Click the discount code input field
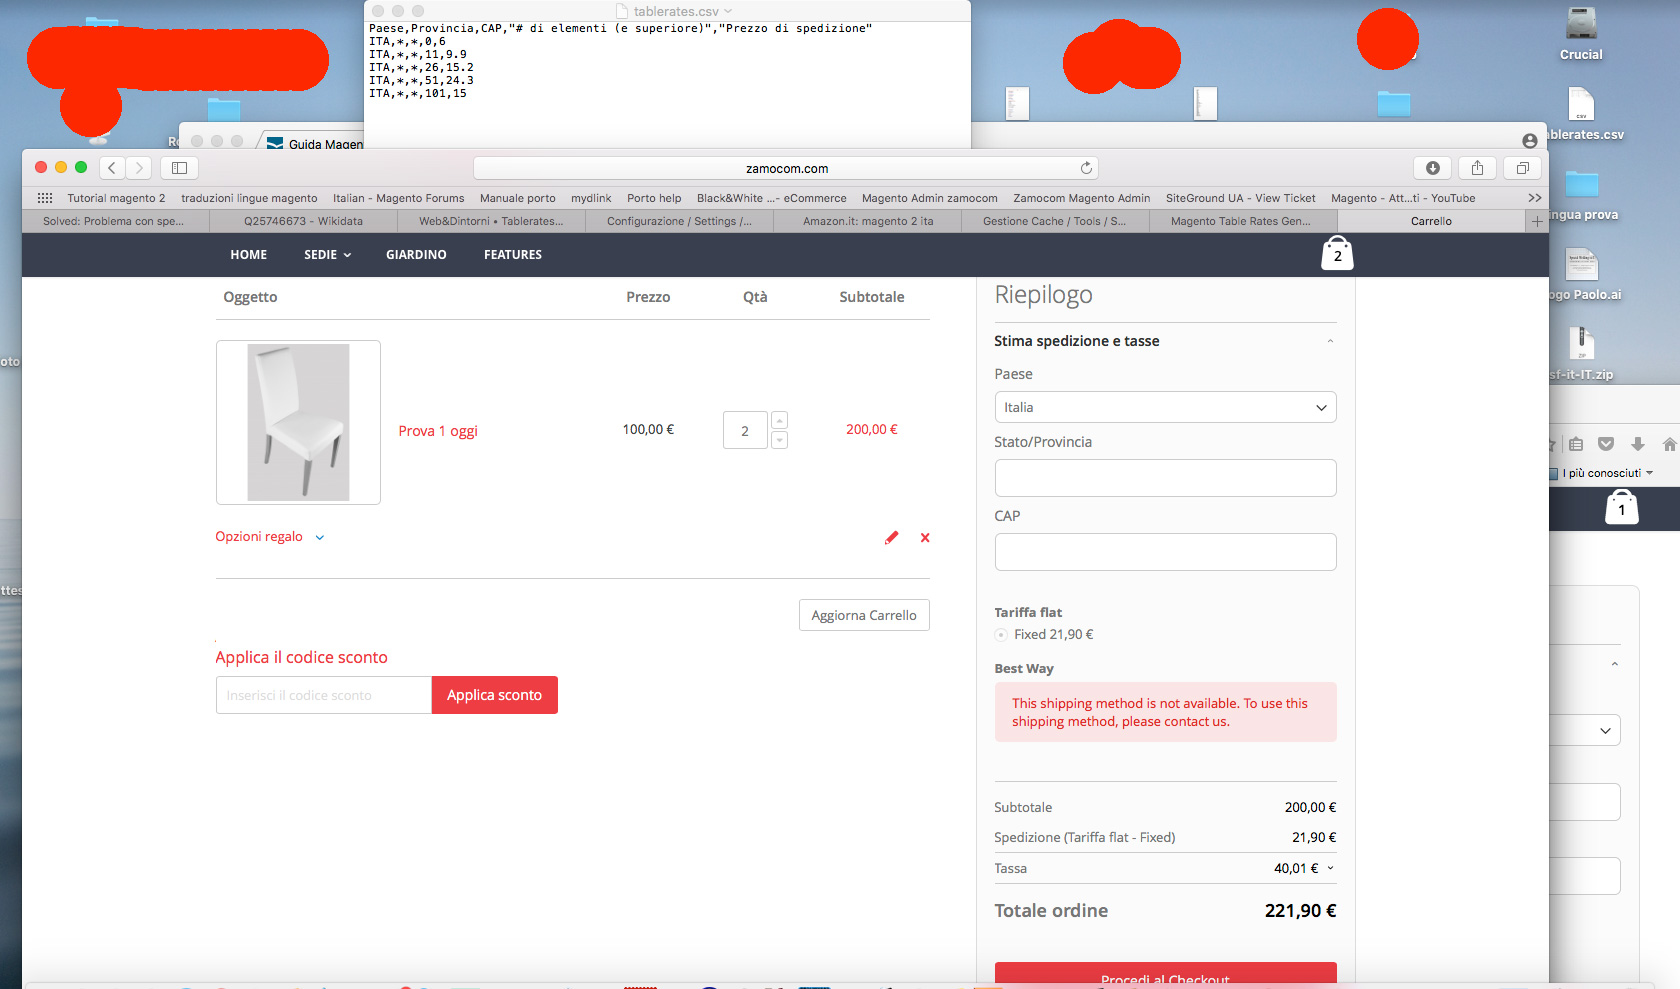The height and width of the screenshot is (989, 1680). click(322, 694)
